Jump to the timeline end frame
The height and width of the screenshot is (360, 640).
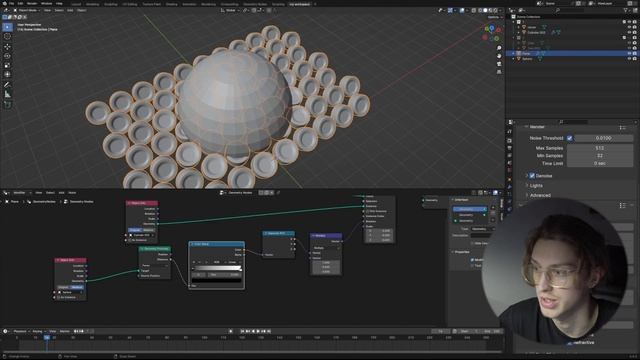[269, 331]
